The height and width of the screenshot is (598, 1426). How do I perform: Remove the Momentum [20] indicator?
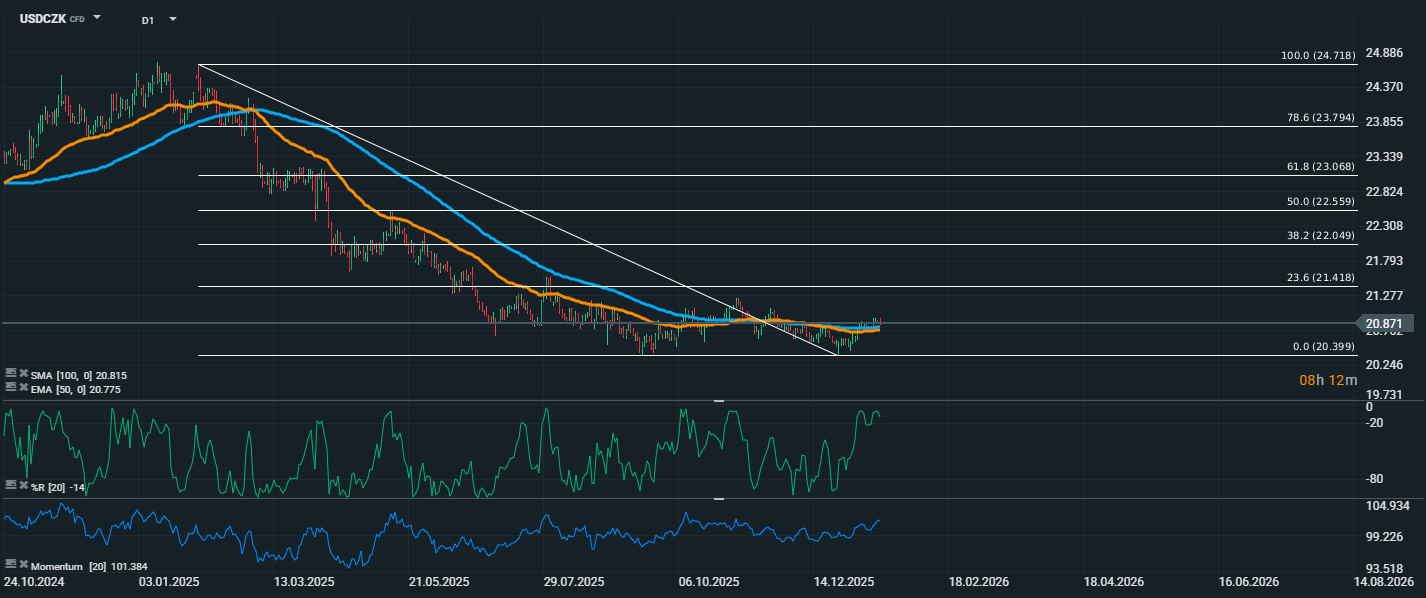[23, 565]
